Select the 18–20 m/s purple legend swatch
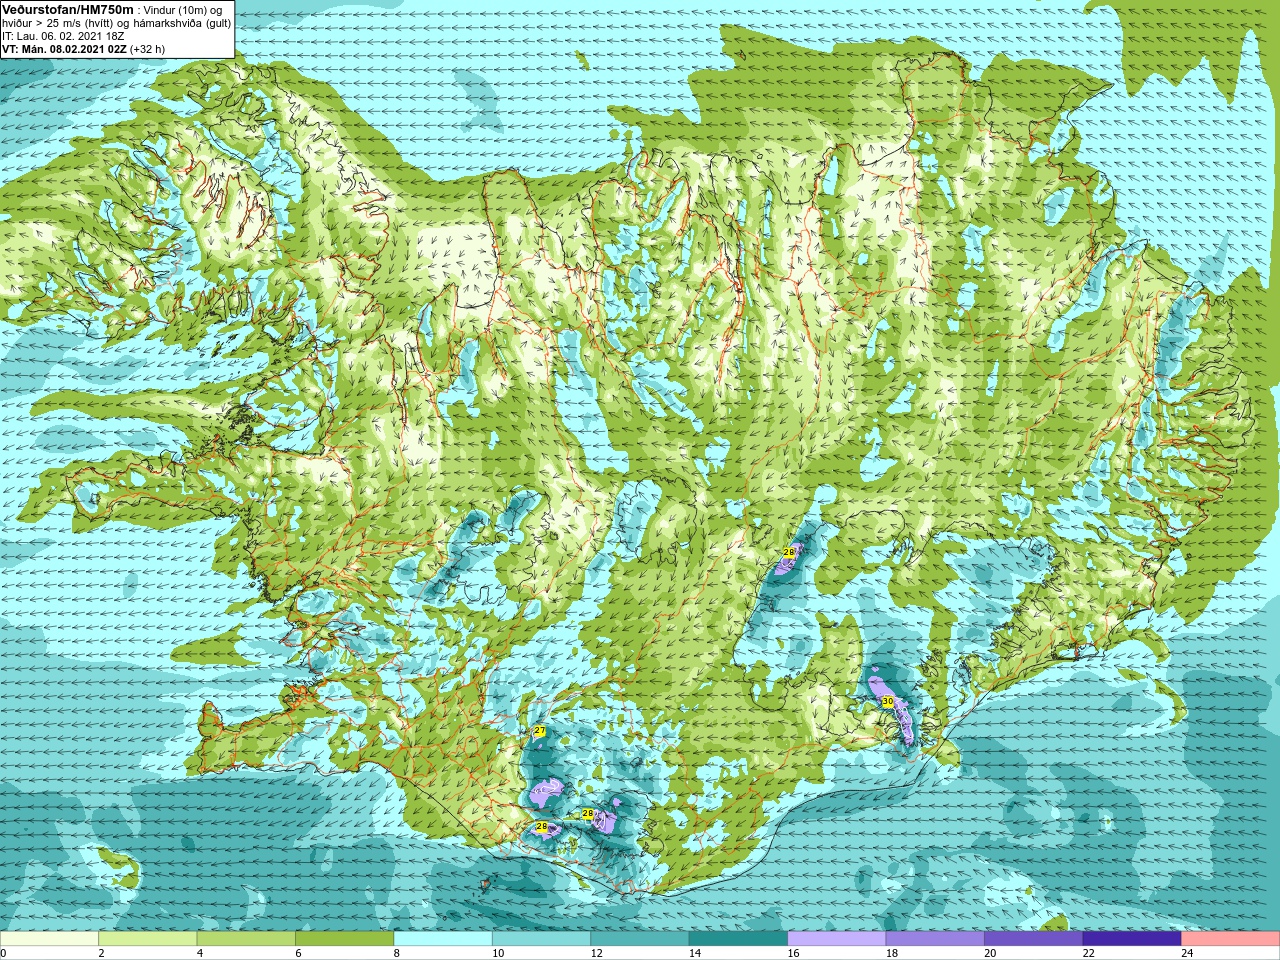Screen dimensions: 1280x960 pyautogui.click(x=935, y=939)
